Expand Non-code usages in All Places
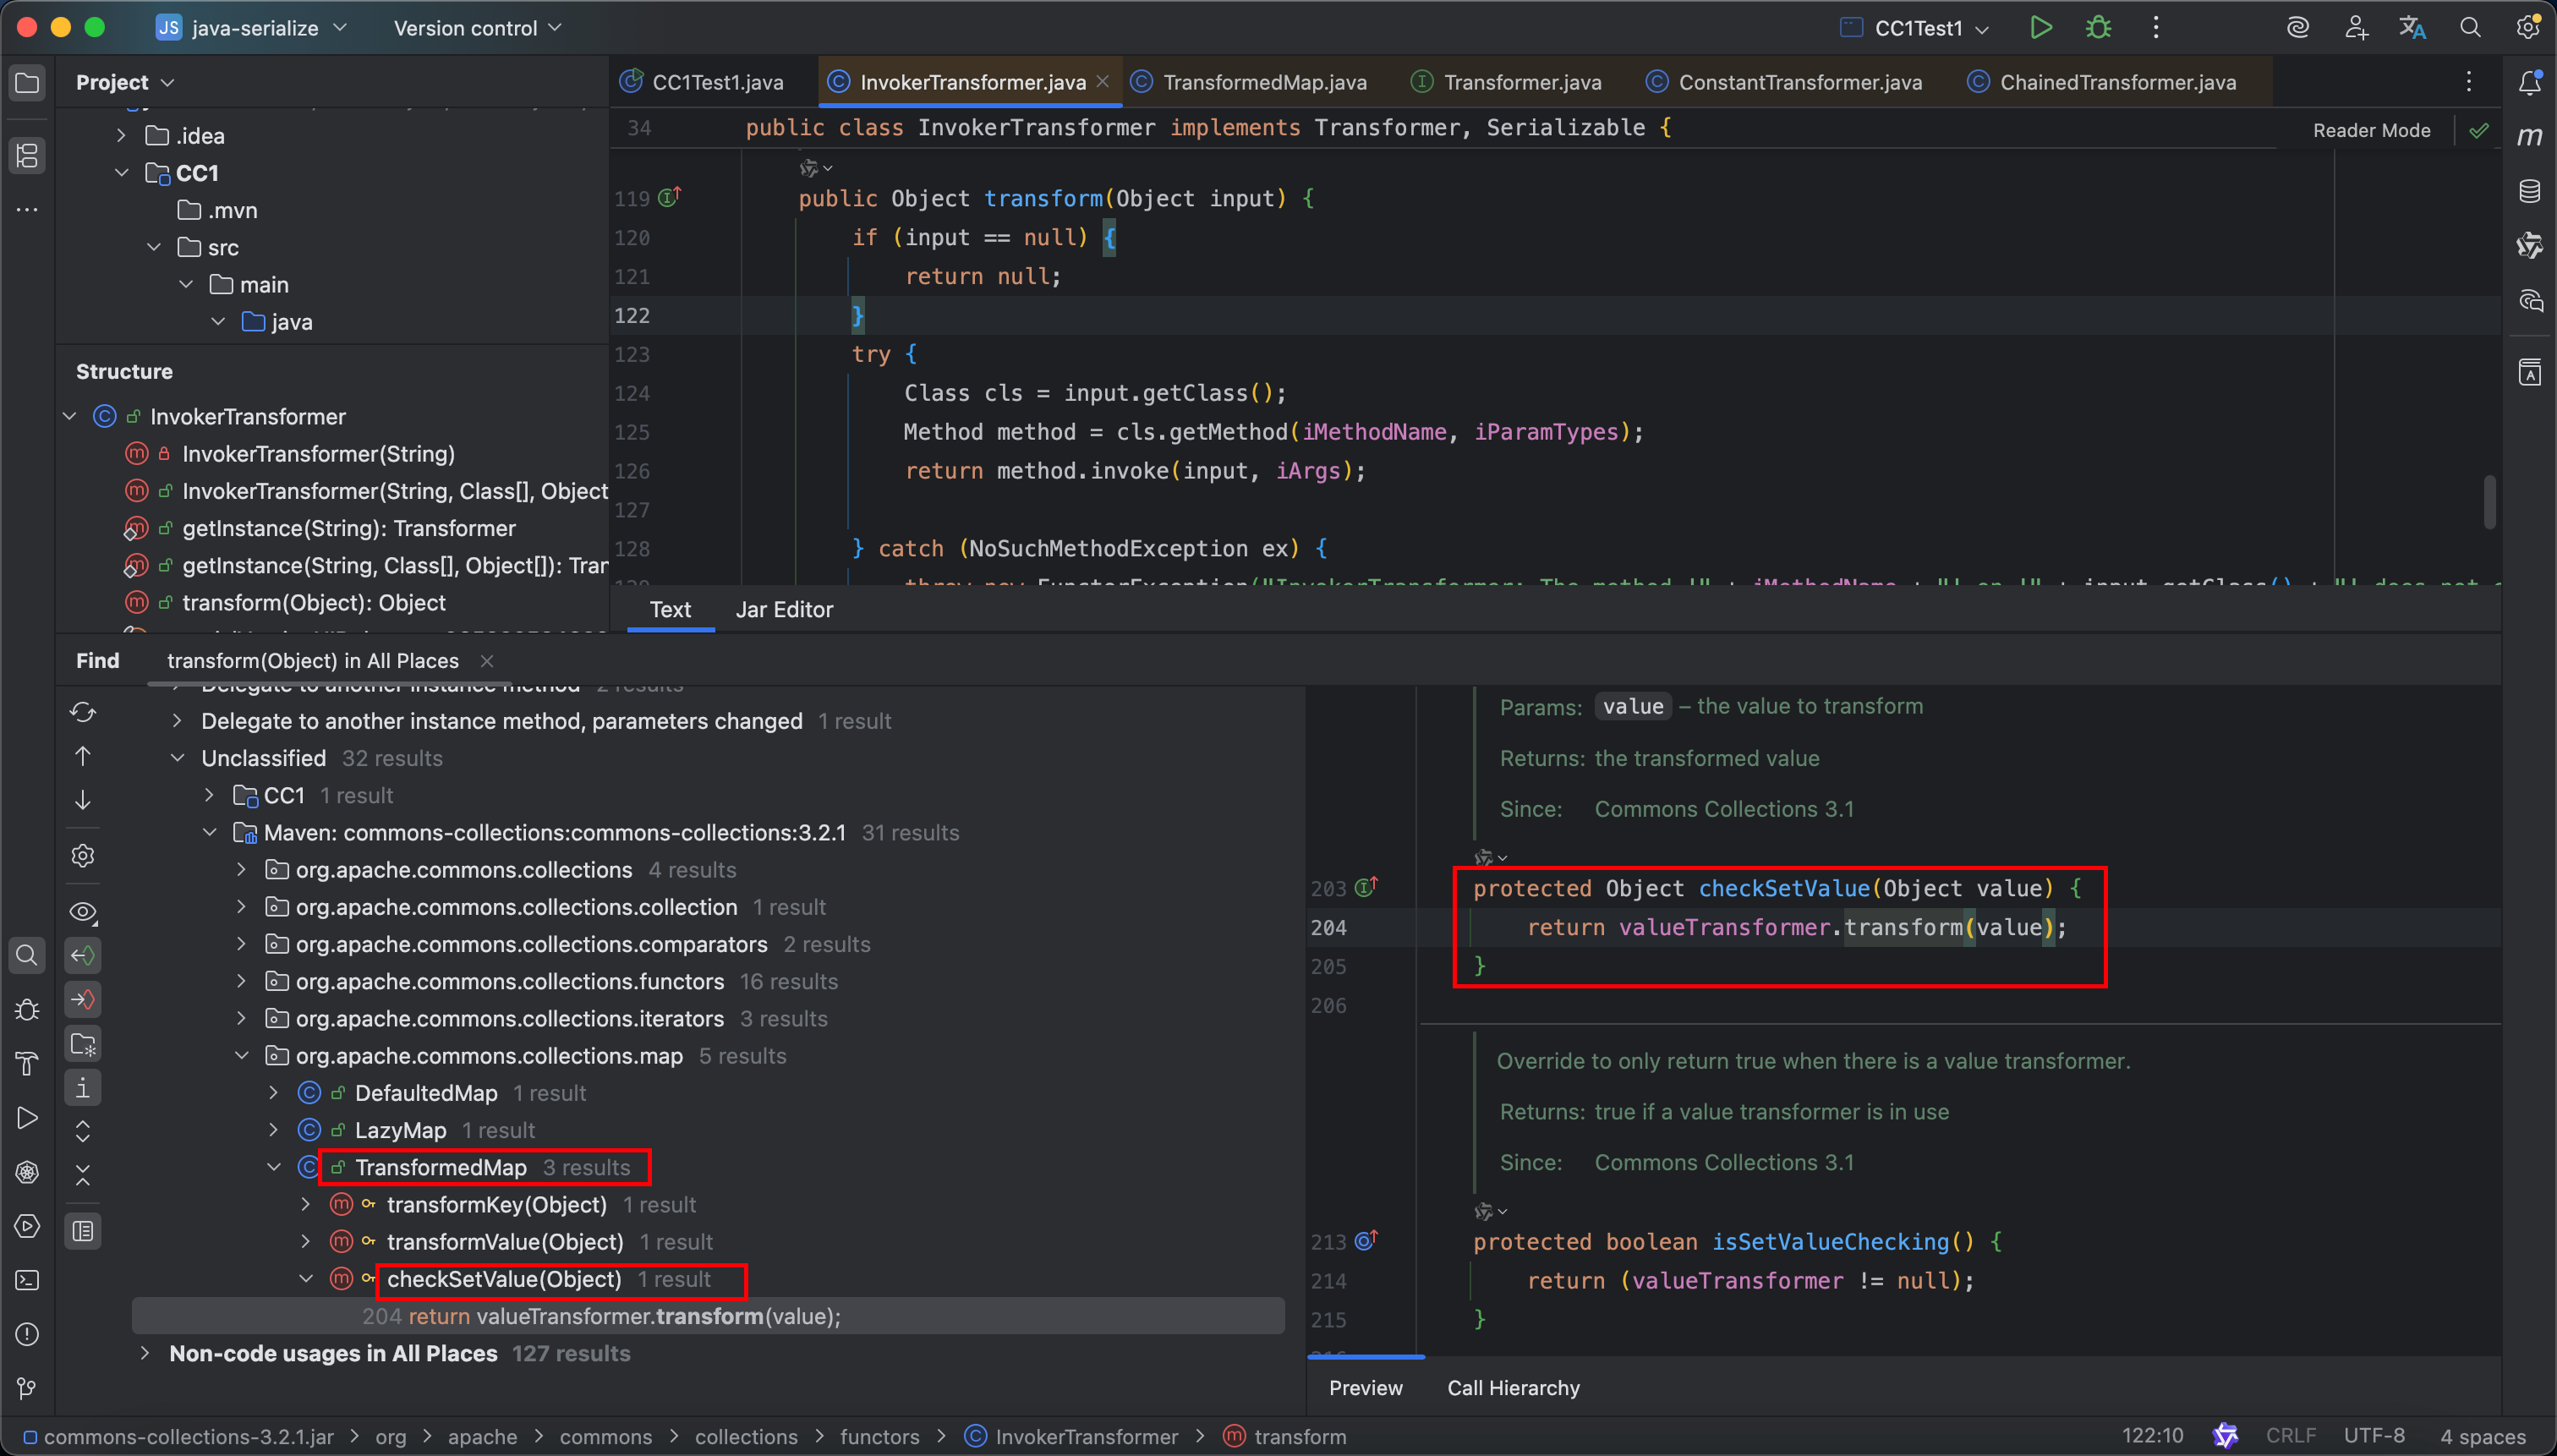The height and width of the screenshot is (1456, 2557). point(145,1353)
